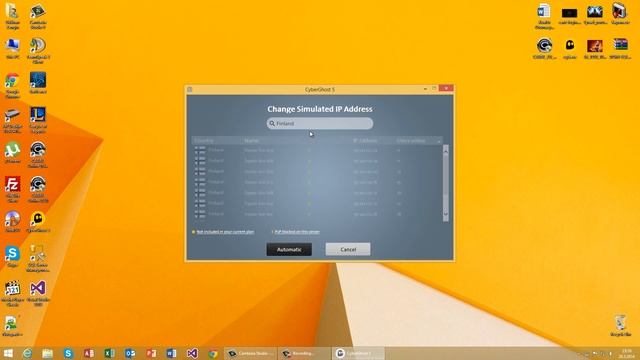Image resolution: width=640 pixels, height=360 pixels.
Task: Switch to the Recording taskbar window
Action: tap(304, 353)
